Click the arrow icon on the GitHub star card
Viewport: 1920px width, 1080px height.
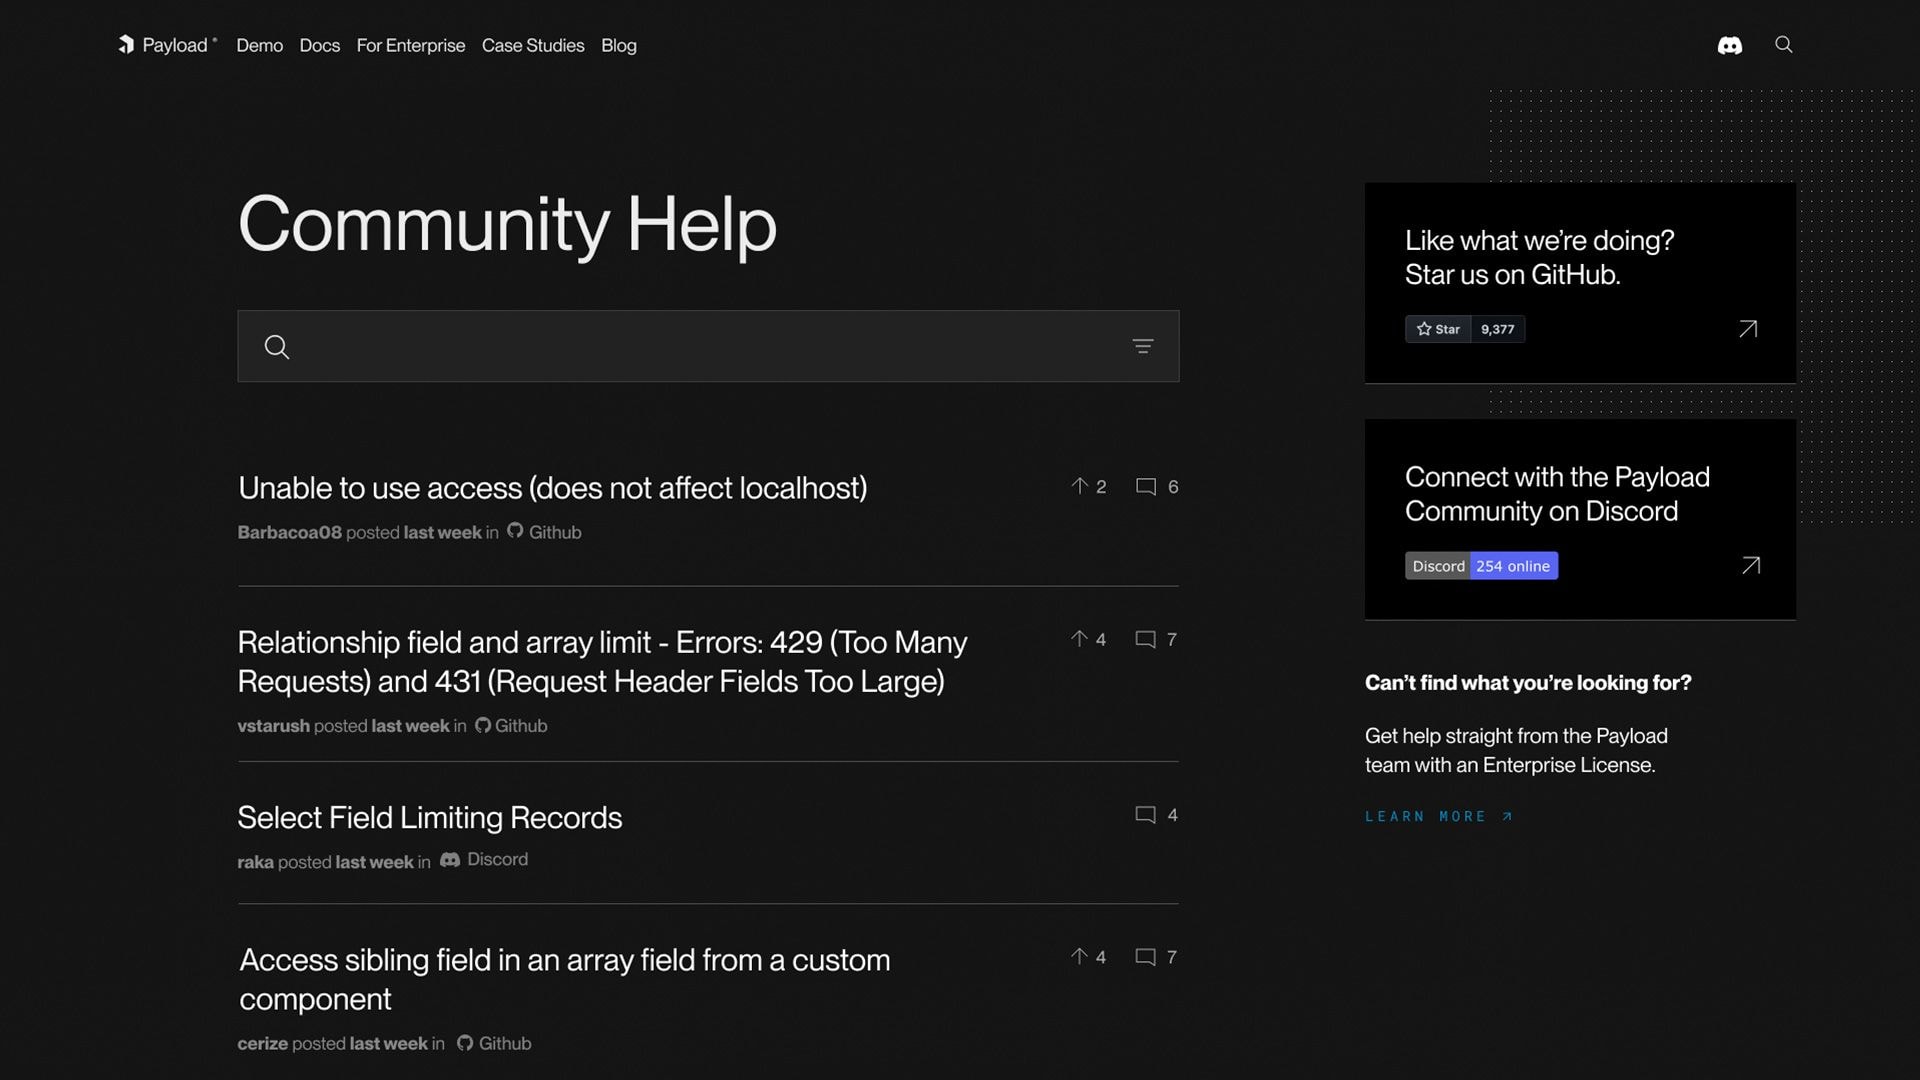pyautogui.click(x=1748, y=329)
